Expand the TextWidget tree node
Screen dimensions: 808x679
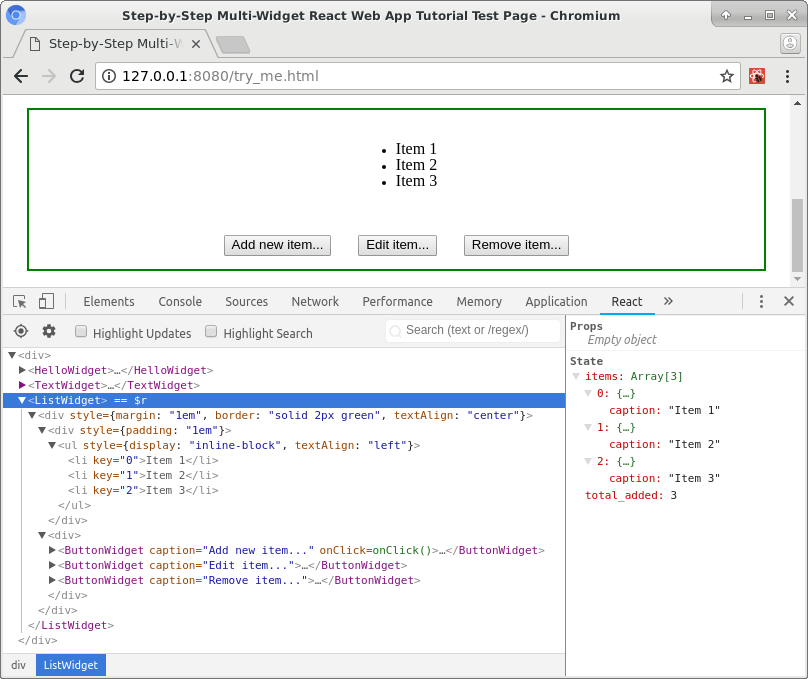22,385
